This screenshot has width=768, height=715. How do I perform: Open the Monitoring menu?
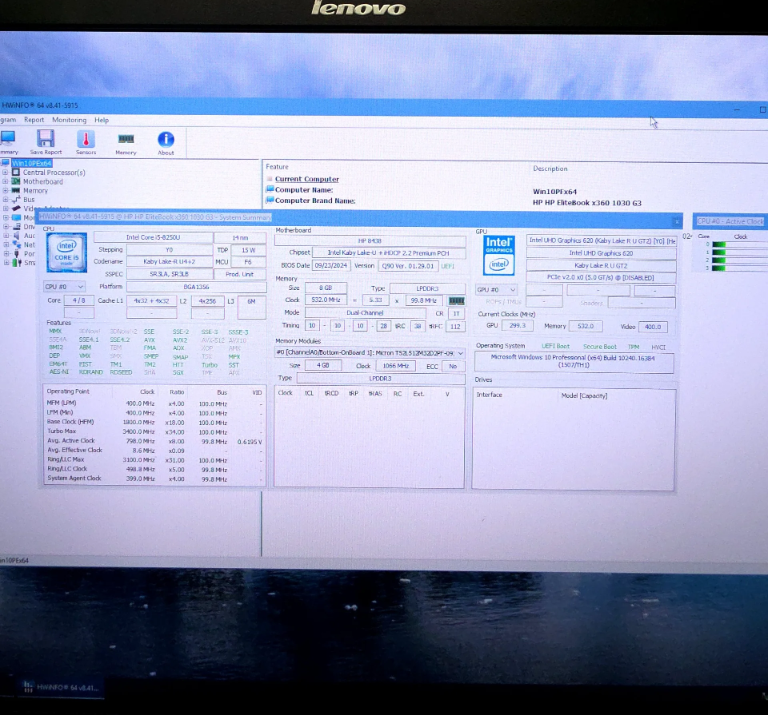click(x=69, y=119)
